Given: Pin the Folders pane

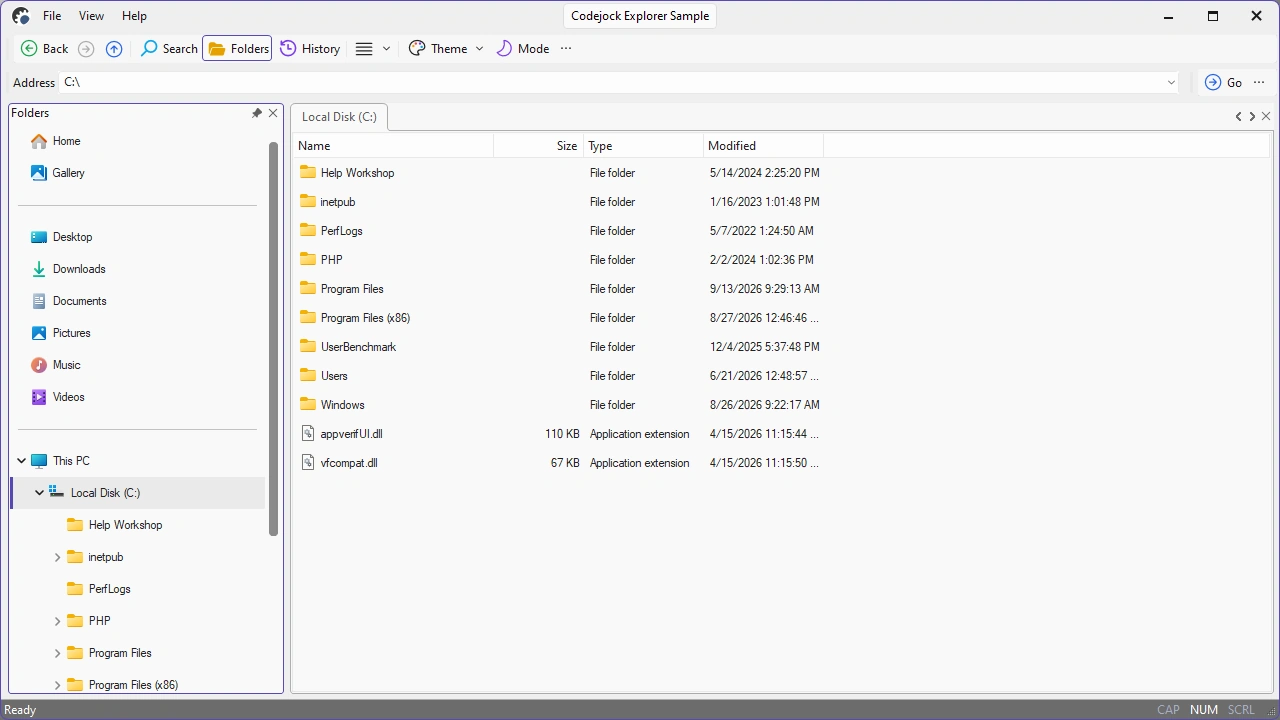Looking at the screenshot, I should [x=257, y=113].
